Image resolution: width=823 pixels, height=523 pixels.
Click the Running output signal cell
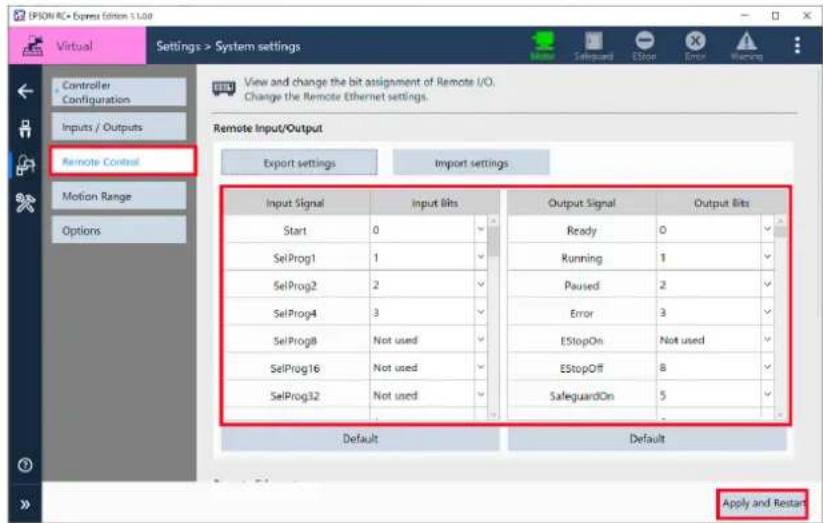pos(582,258)
